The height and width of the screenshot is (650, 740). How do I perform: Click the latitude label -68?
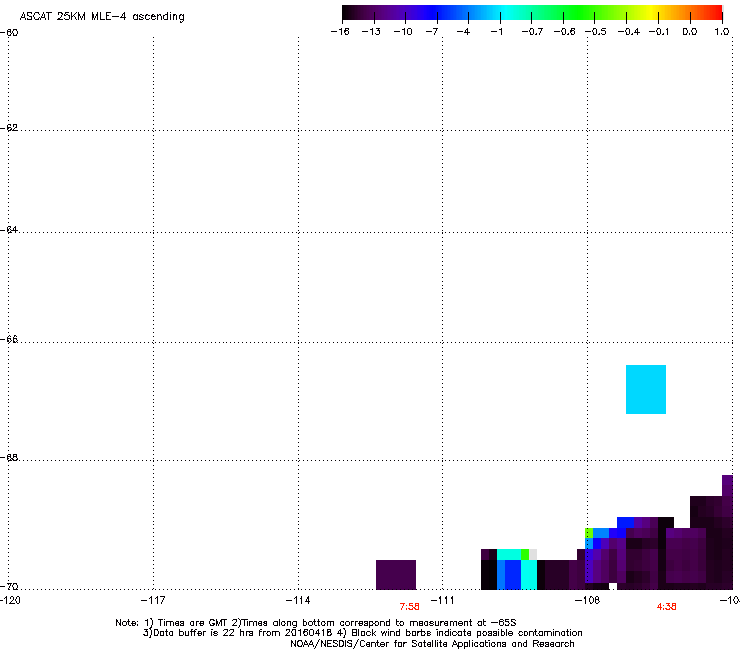tap(9, 458)
